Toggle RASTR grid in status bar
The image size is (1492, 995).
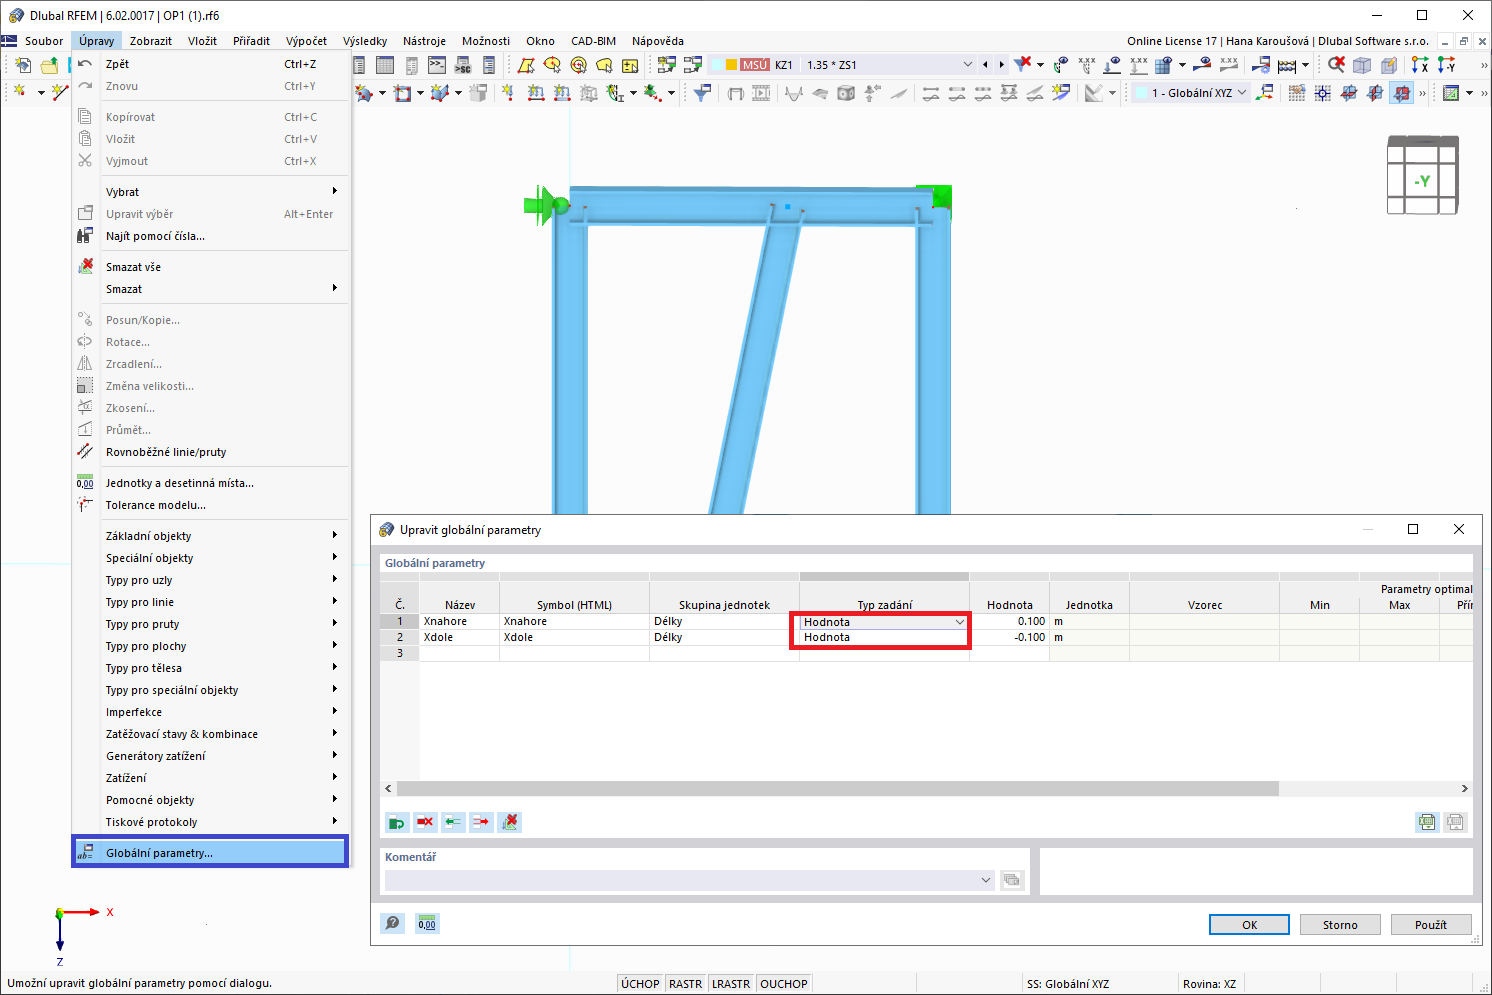pos(686,984)
